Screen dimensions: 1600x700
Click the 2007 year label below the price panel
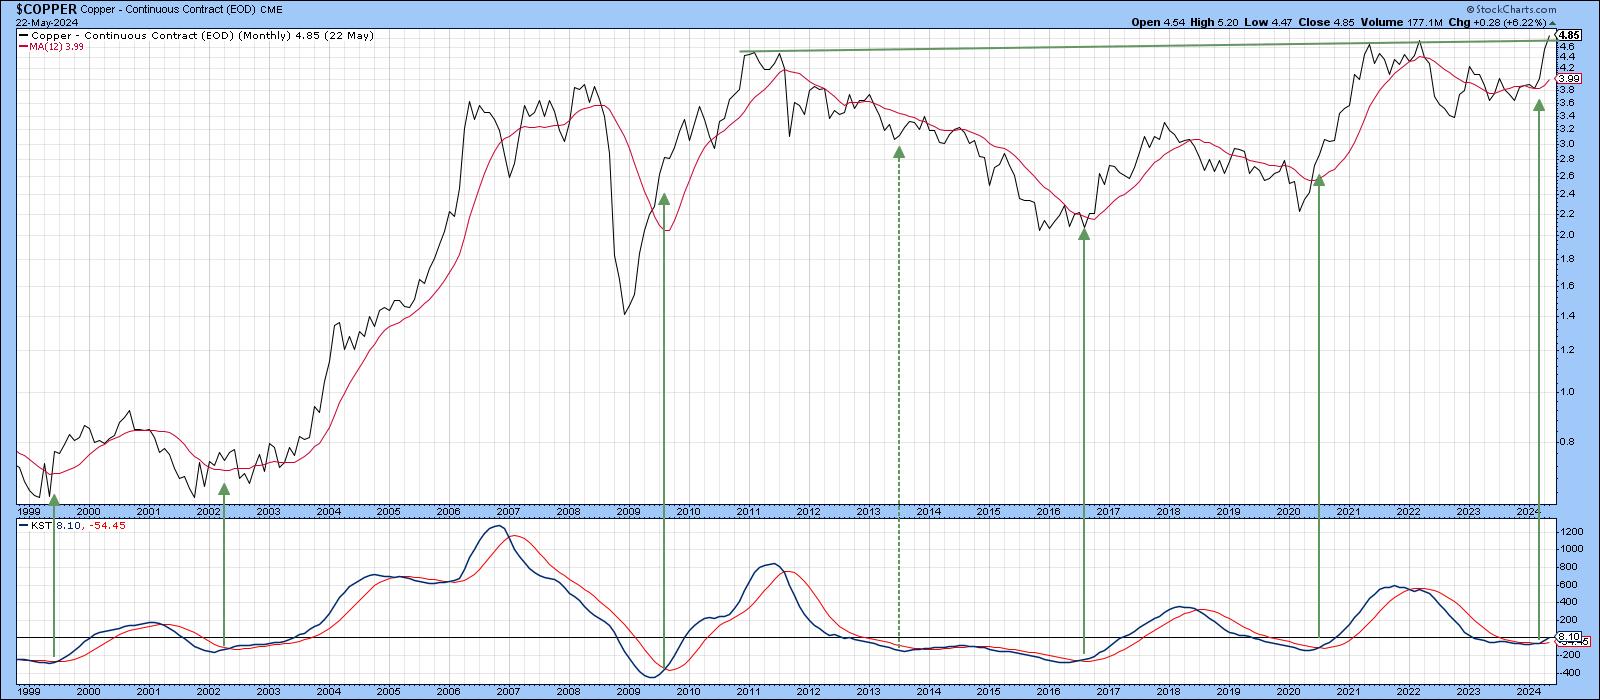(508, 511)
